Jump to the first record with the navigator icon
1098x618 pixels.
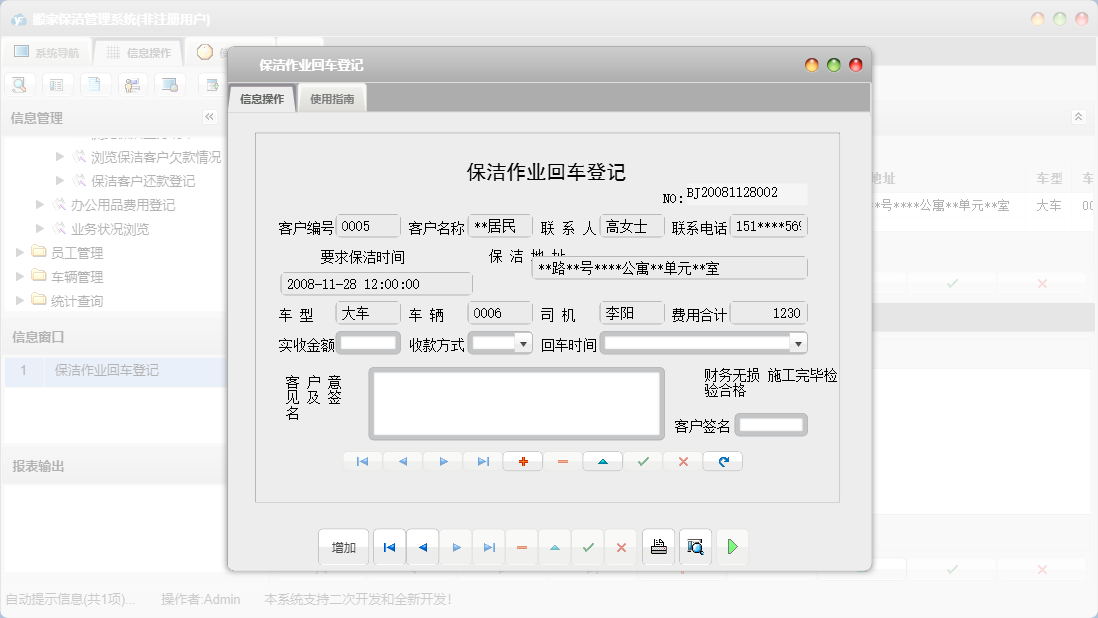362,461
